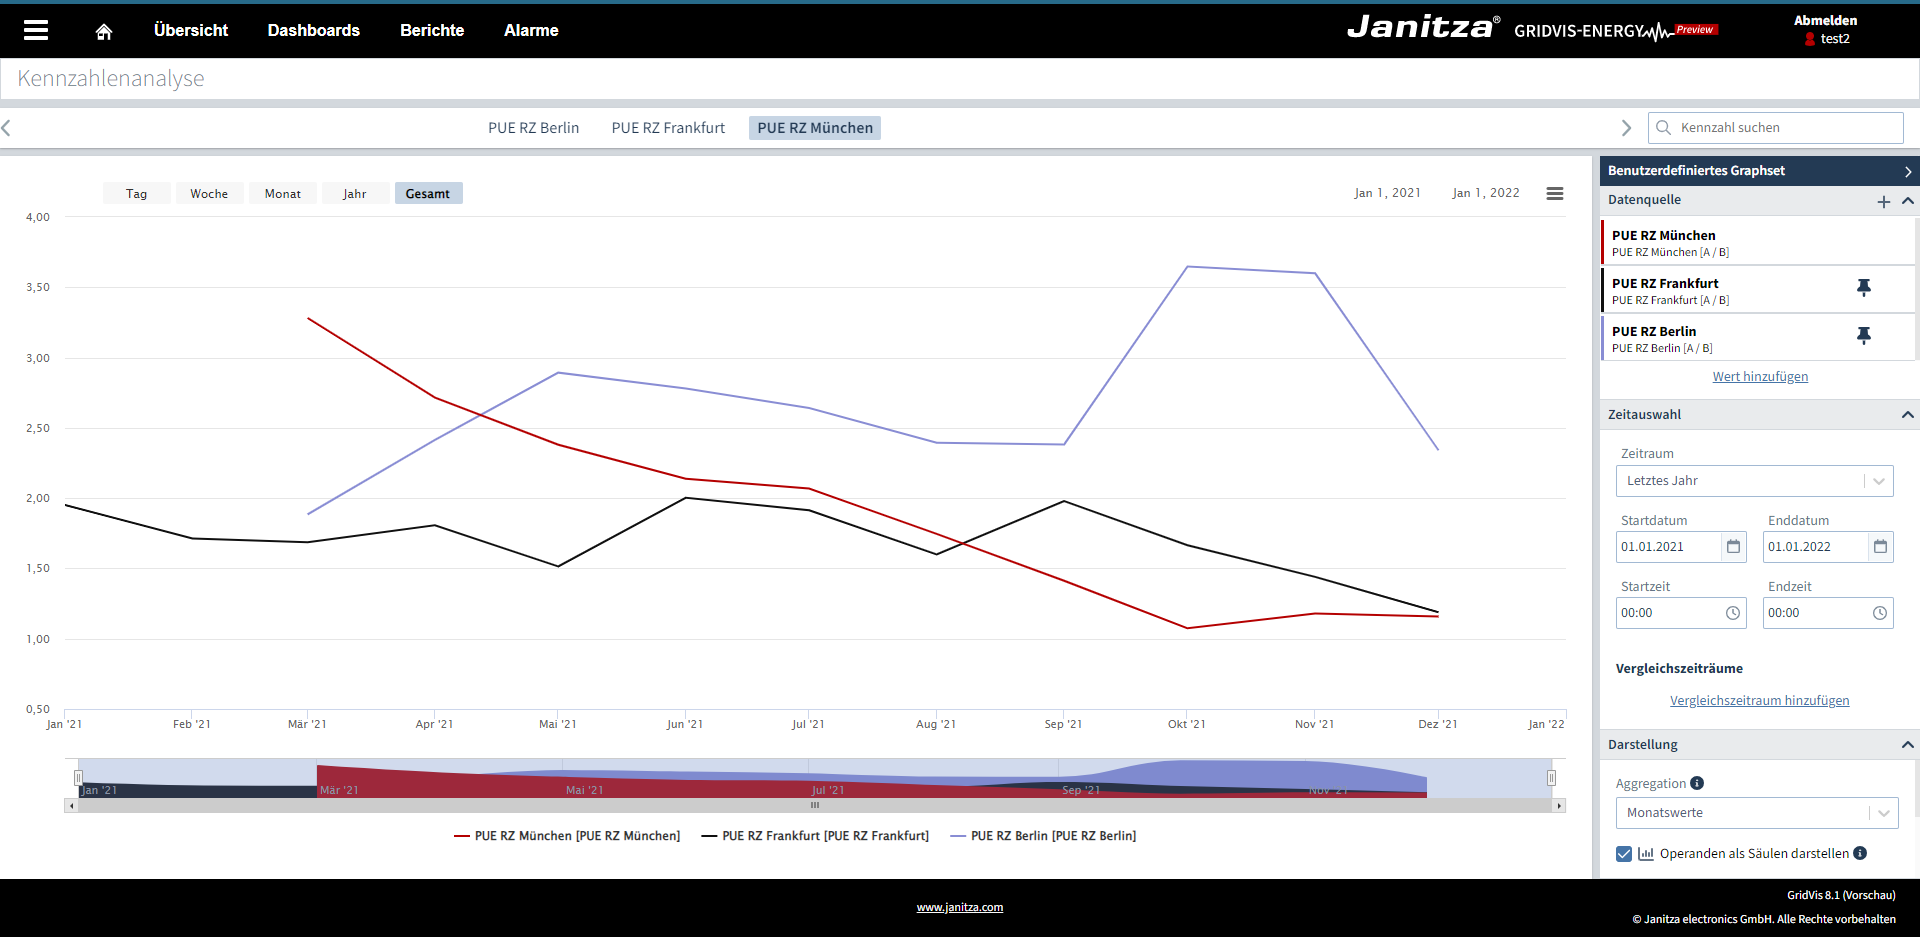Open the chart export menu icon
Viewport: 1920px width, 937px height.
tap(1554, 193)
